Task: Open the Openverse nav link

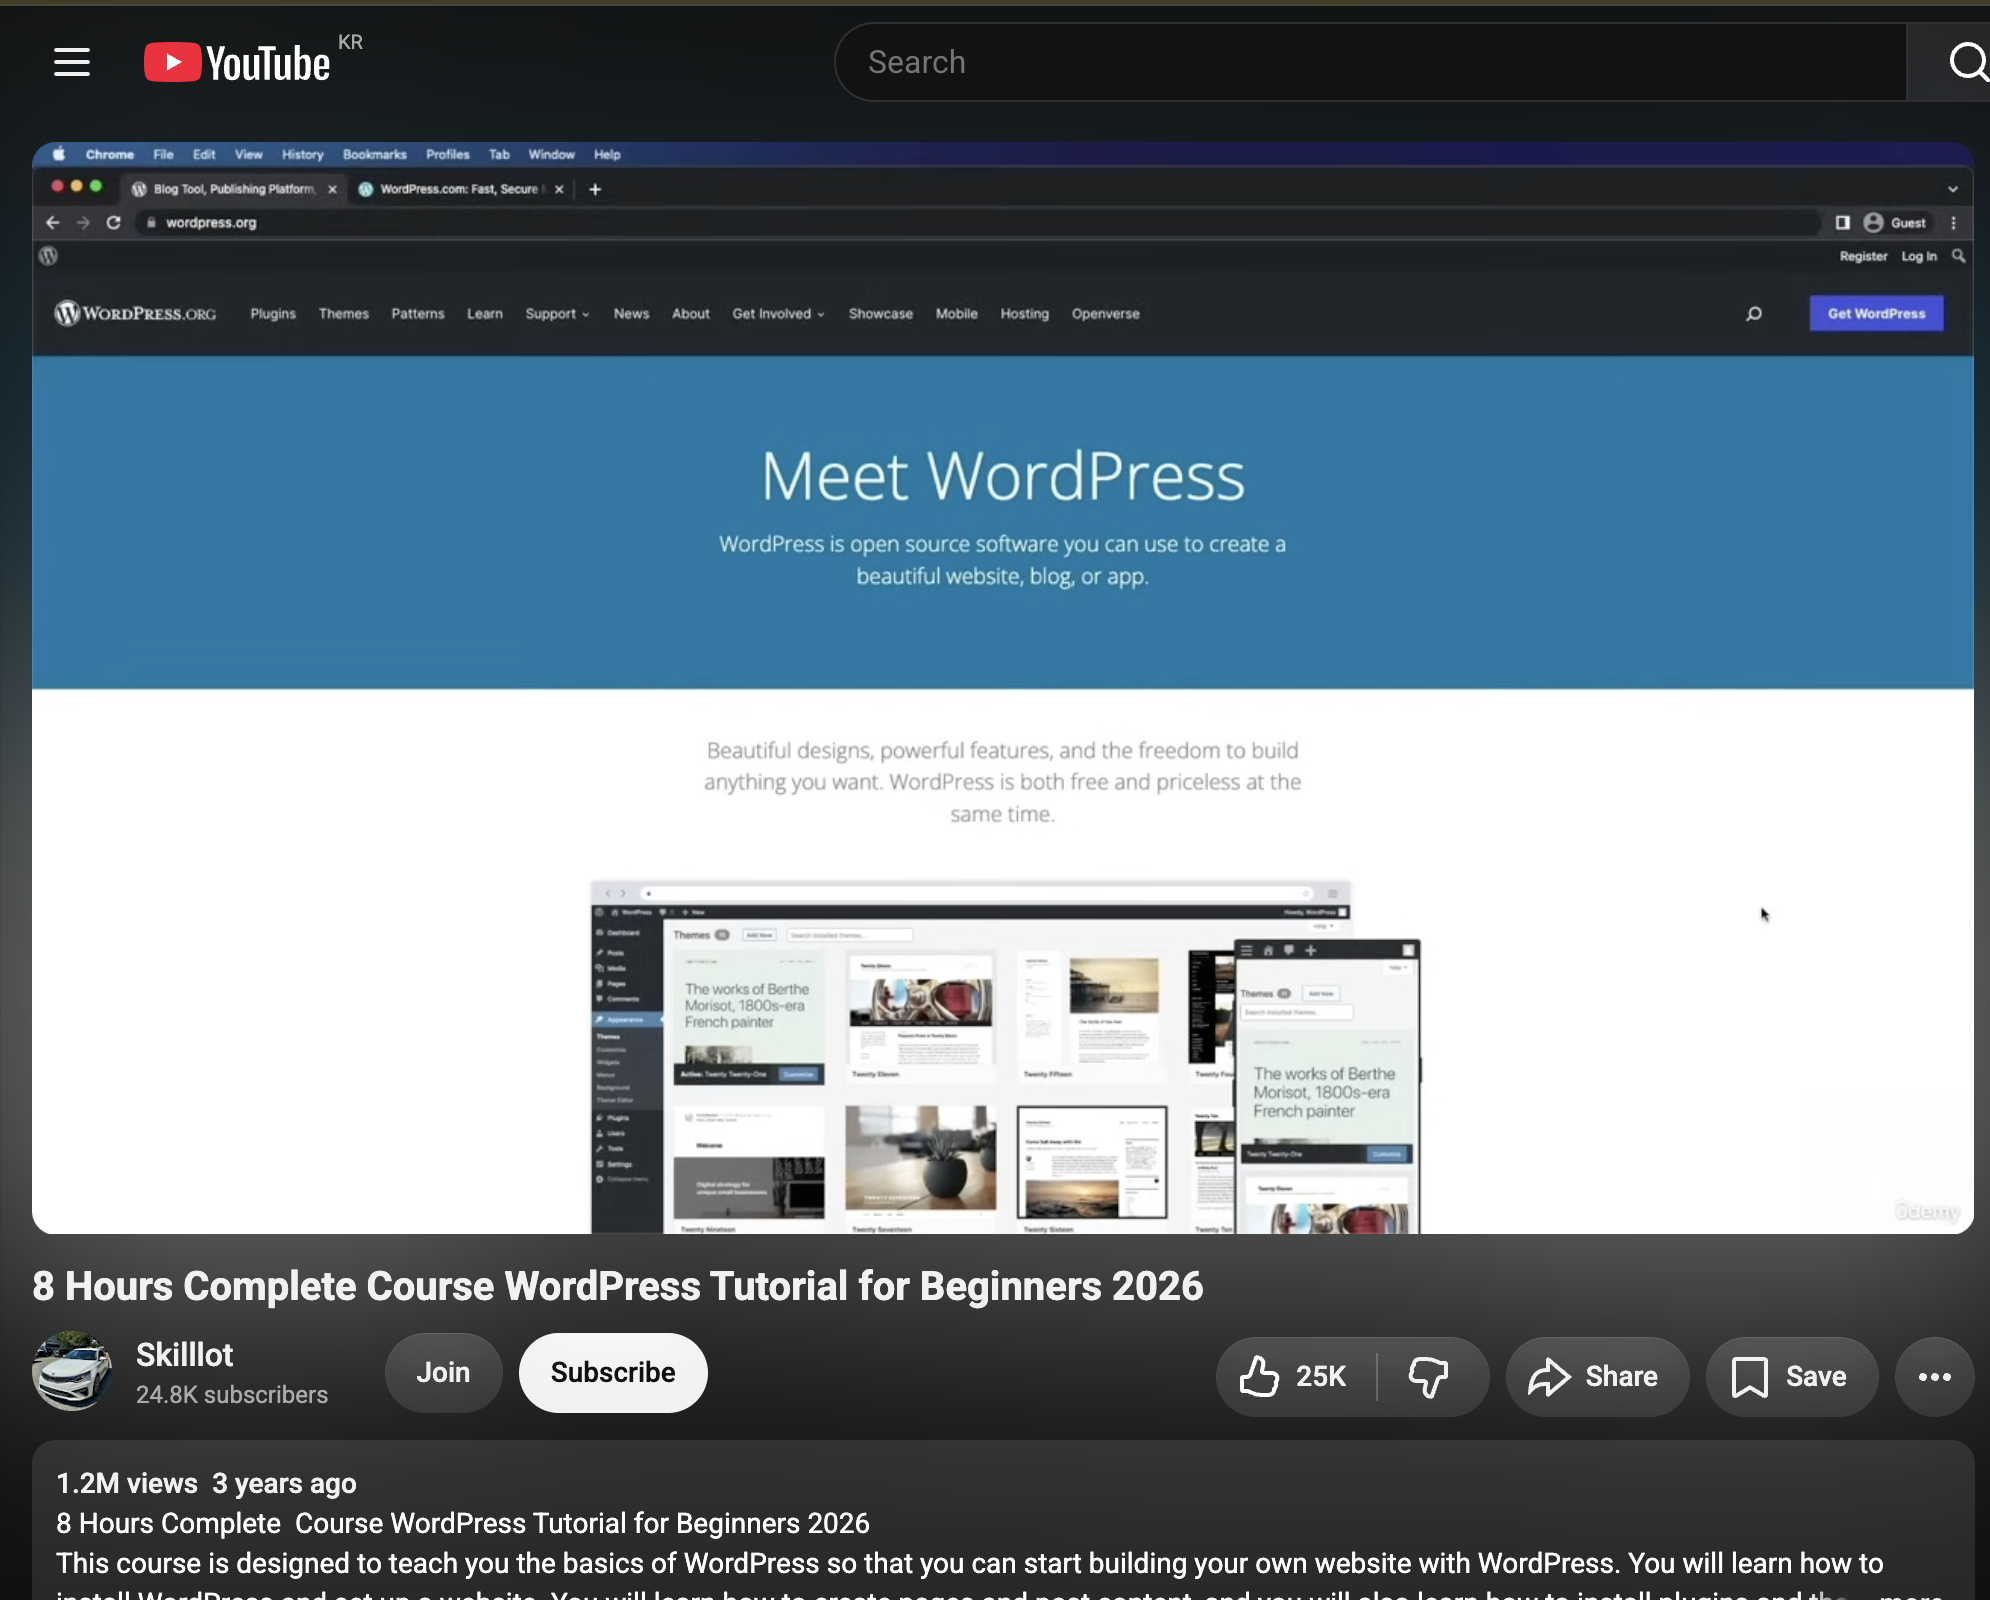Action: tap(1105, 313)
